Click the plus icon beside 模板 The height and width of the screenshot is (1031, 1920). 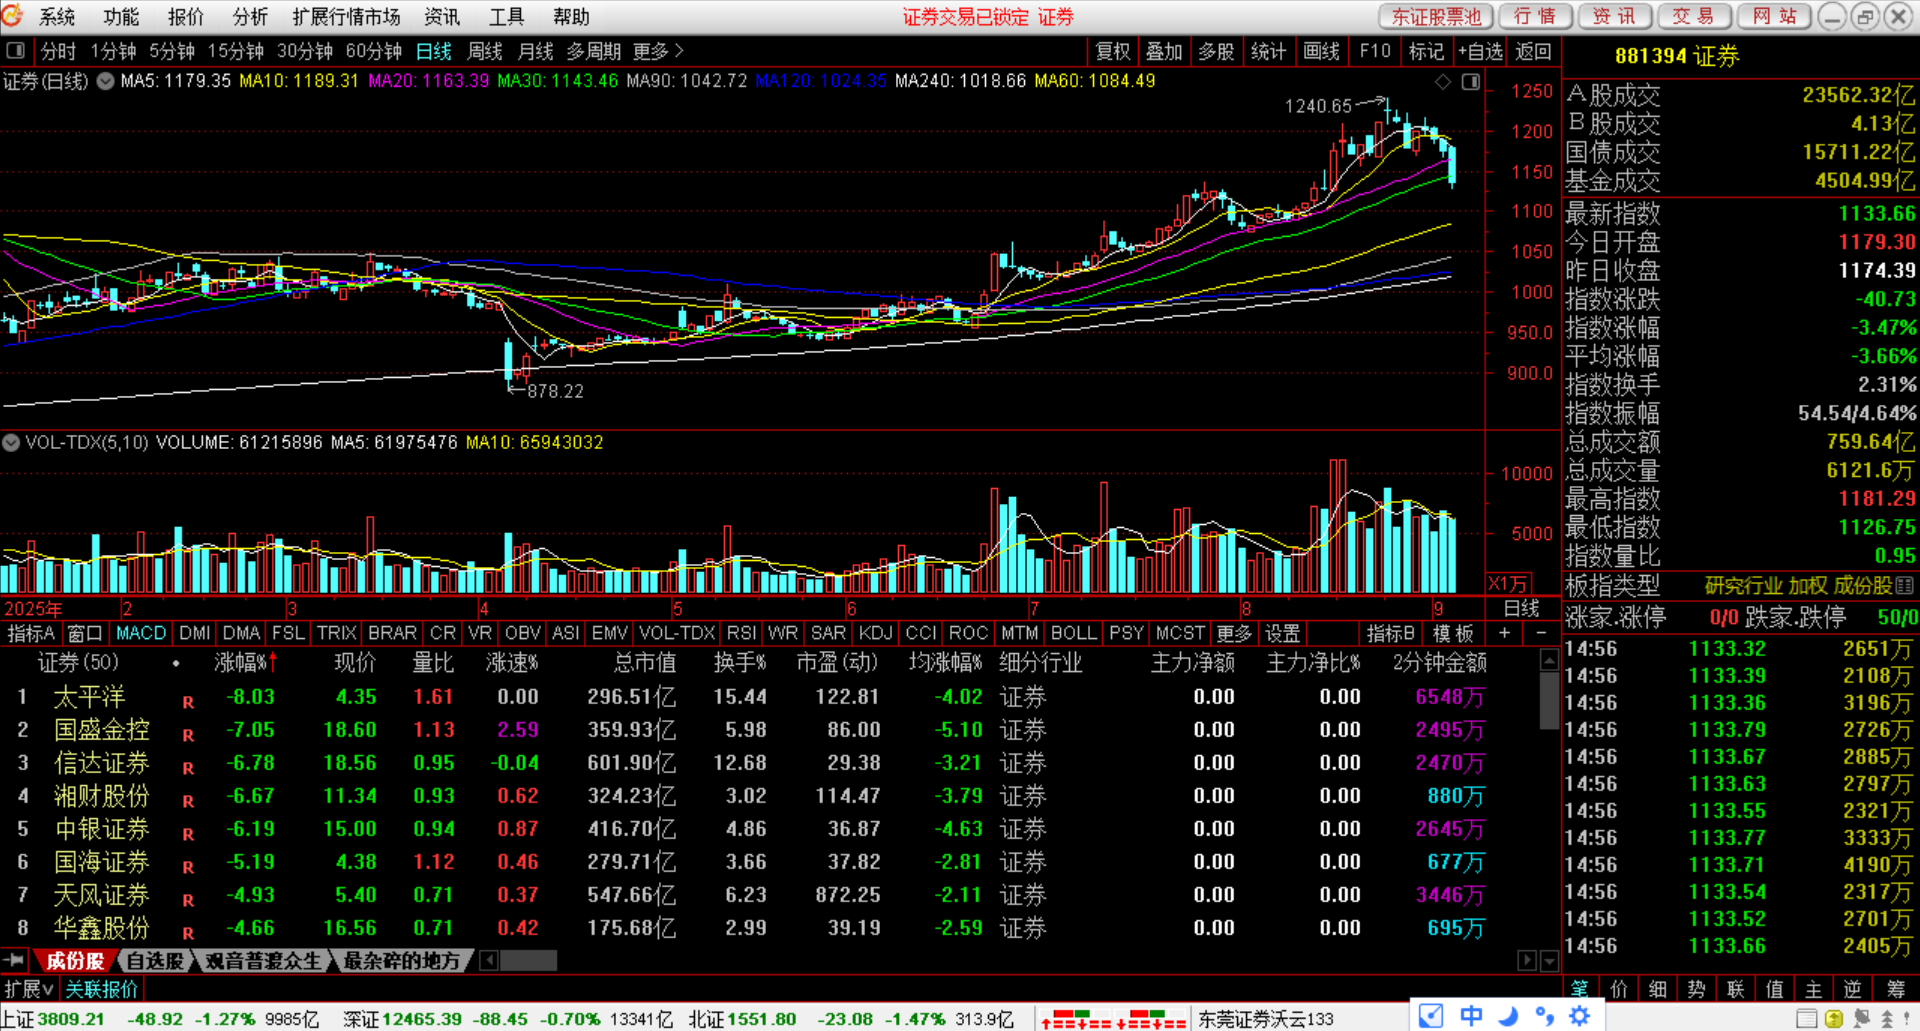[x=1504, y=633]
